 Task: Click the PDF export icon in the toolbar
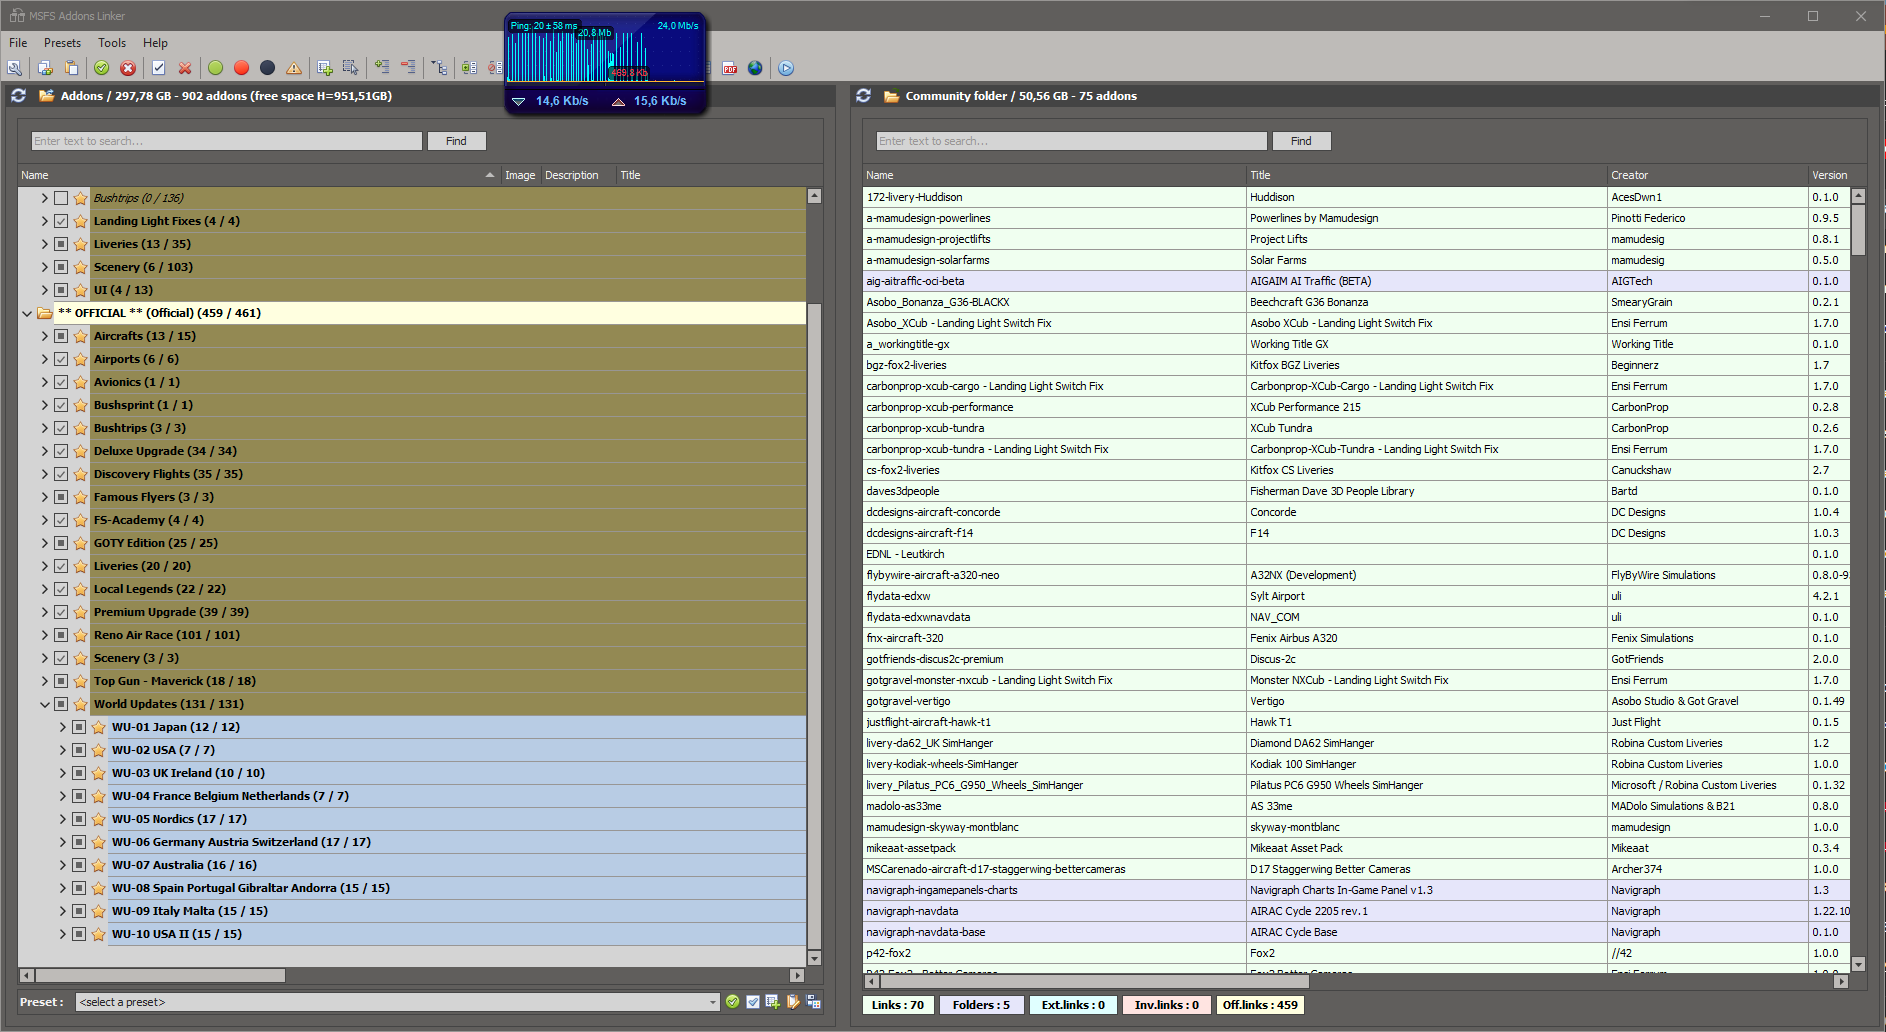coord(730,68)
